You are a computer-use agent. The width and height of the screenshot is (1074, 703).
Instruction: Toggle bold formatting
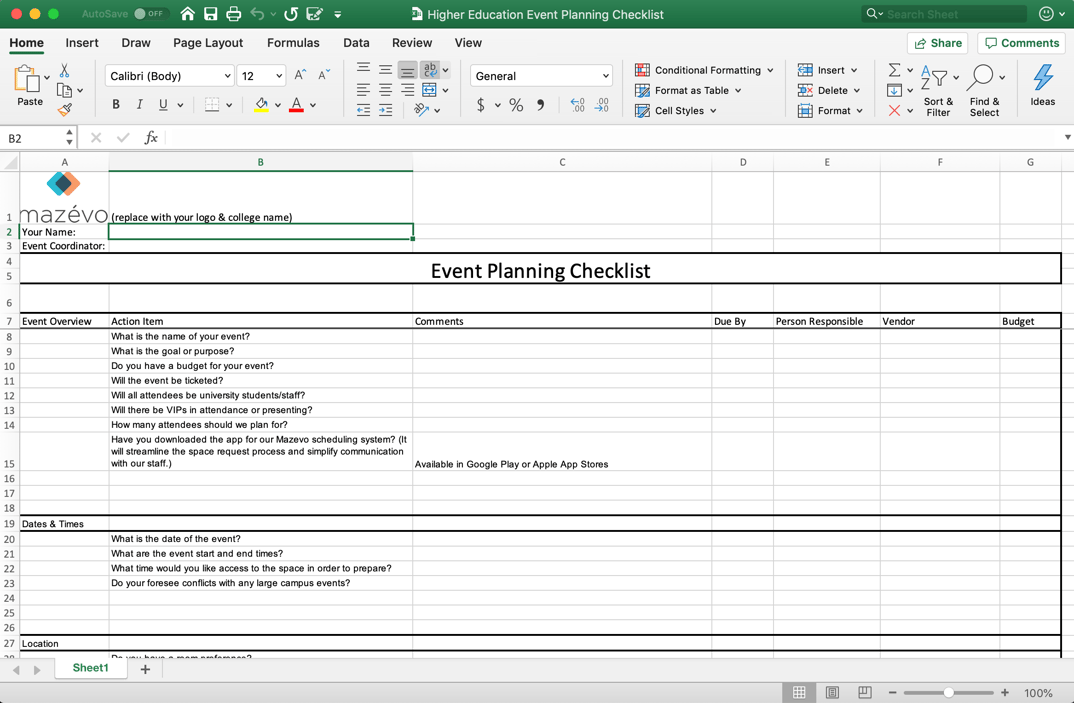point(115,104)
